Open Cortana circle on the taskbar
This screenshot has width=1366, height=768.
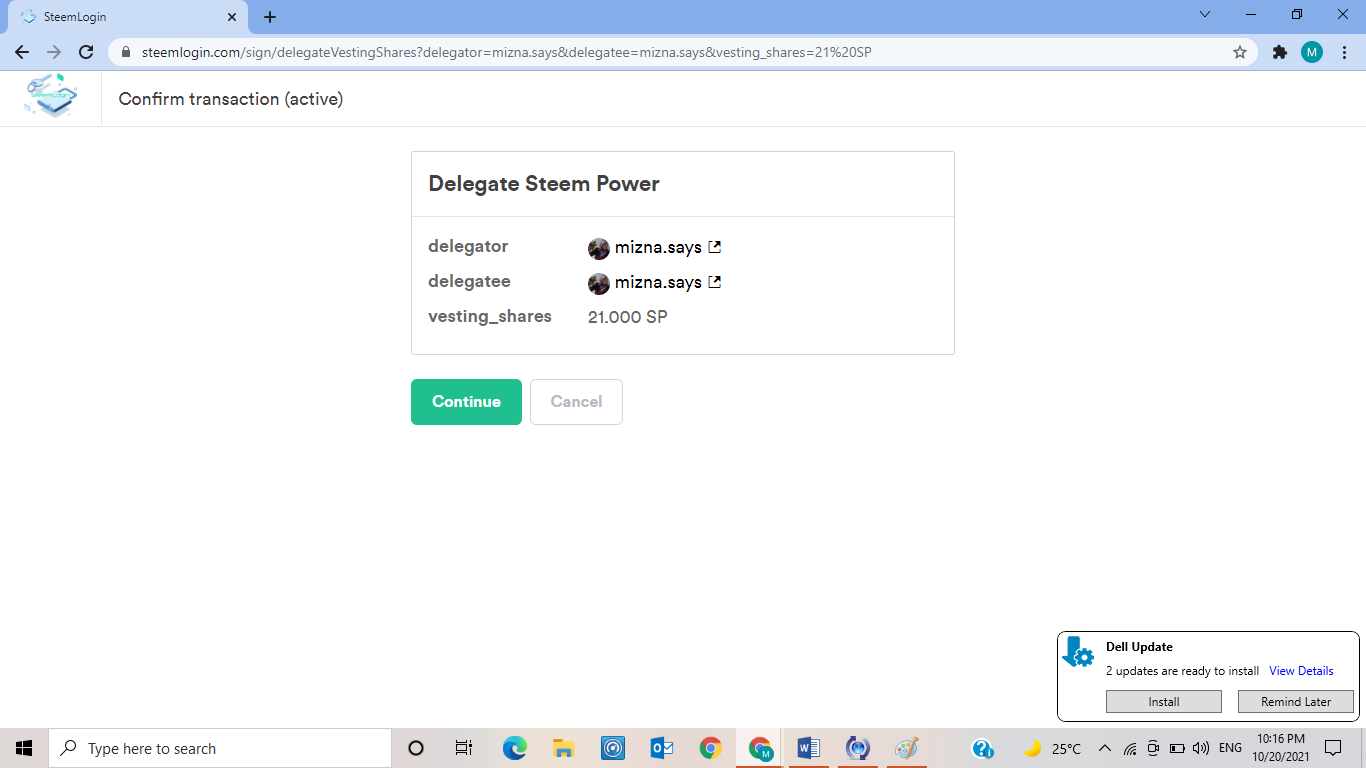click(x=416, y=748)
